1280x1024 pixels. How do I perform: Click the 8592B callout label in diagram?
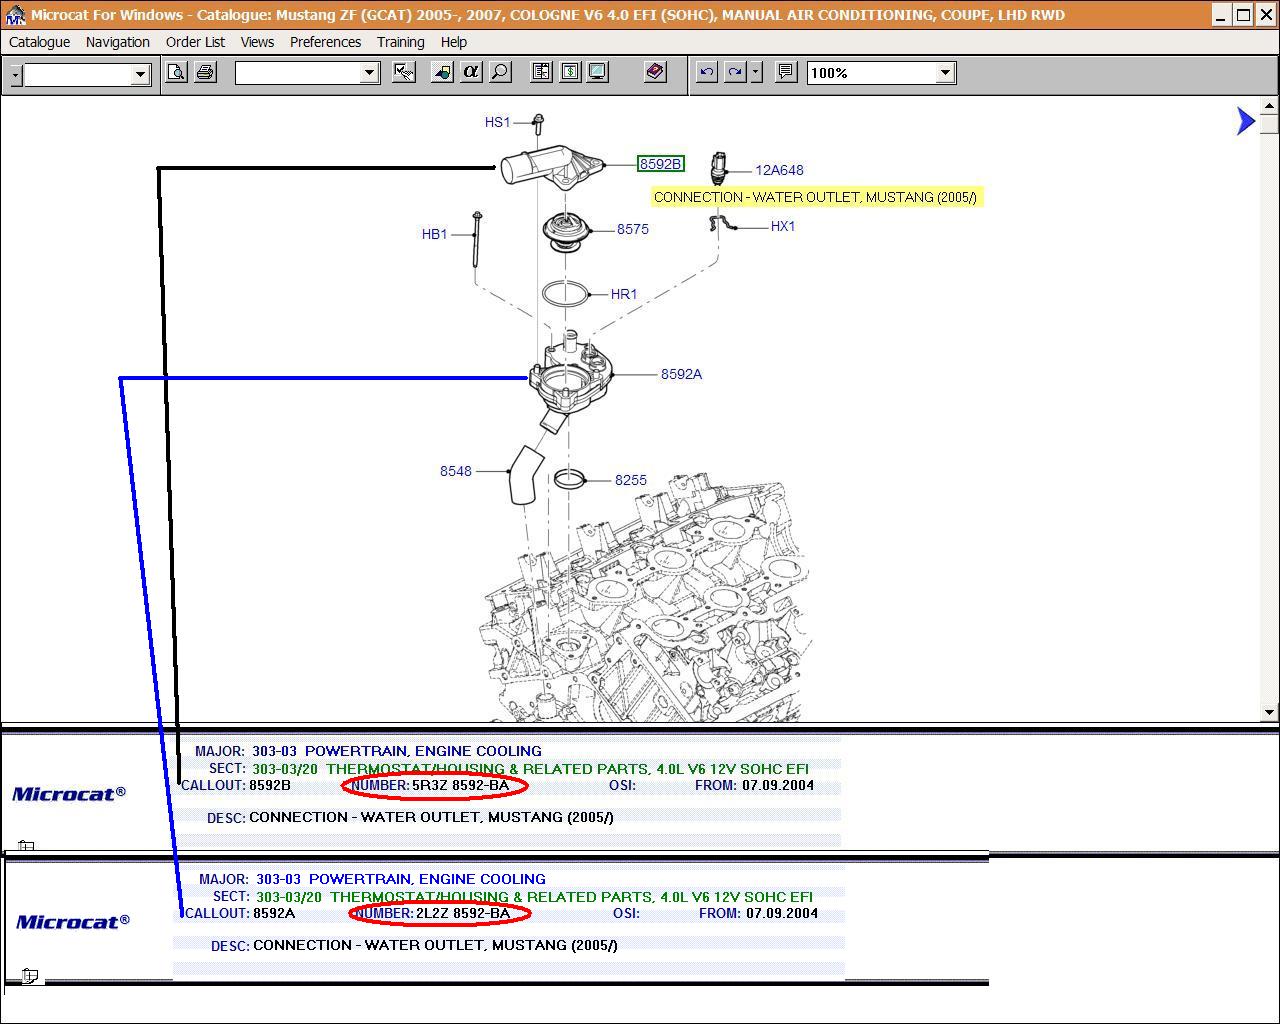[660, 164]
